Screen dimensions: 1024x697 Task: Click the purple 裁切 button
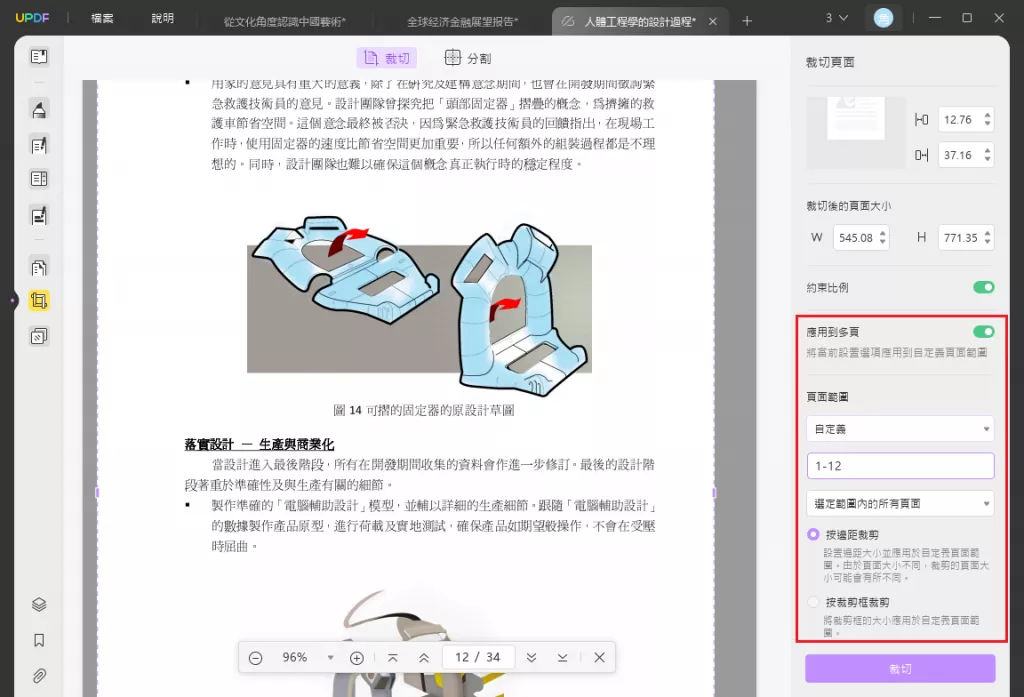[x=899, y=669]
